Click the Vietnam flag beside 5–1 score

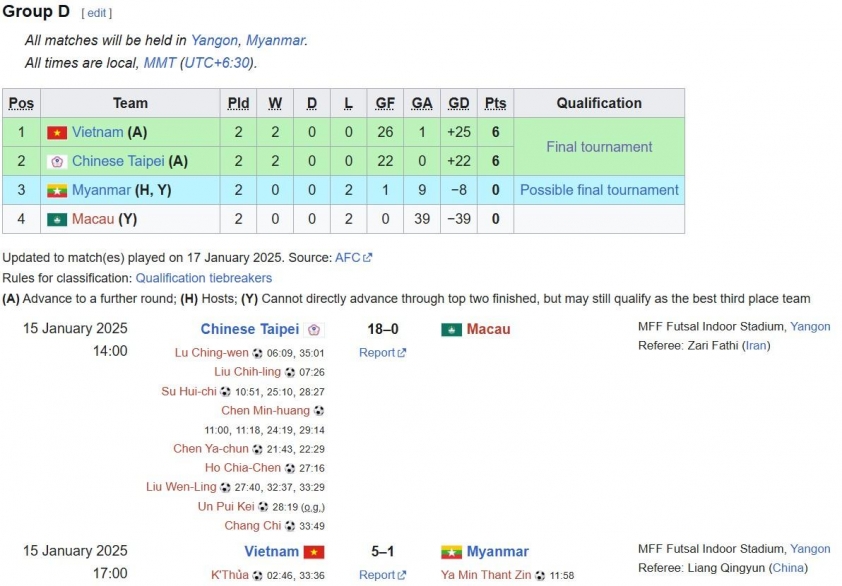pyautogui.click(x=314, y=552)
